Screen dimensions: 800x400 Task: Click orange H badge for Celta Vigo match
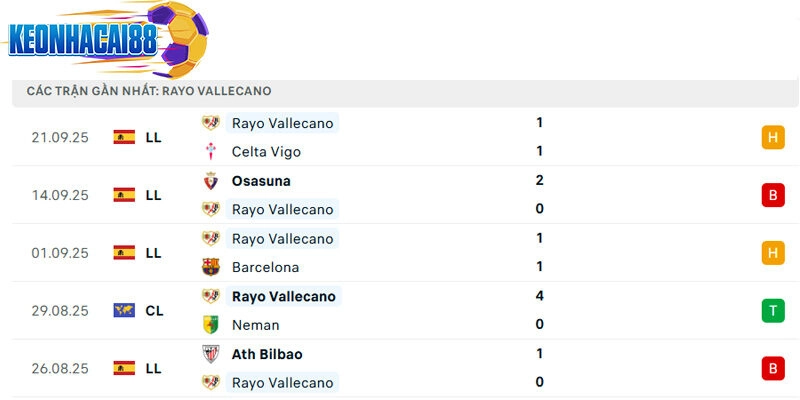(x=772, y=138)
